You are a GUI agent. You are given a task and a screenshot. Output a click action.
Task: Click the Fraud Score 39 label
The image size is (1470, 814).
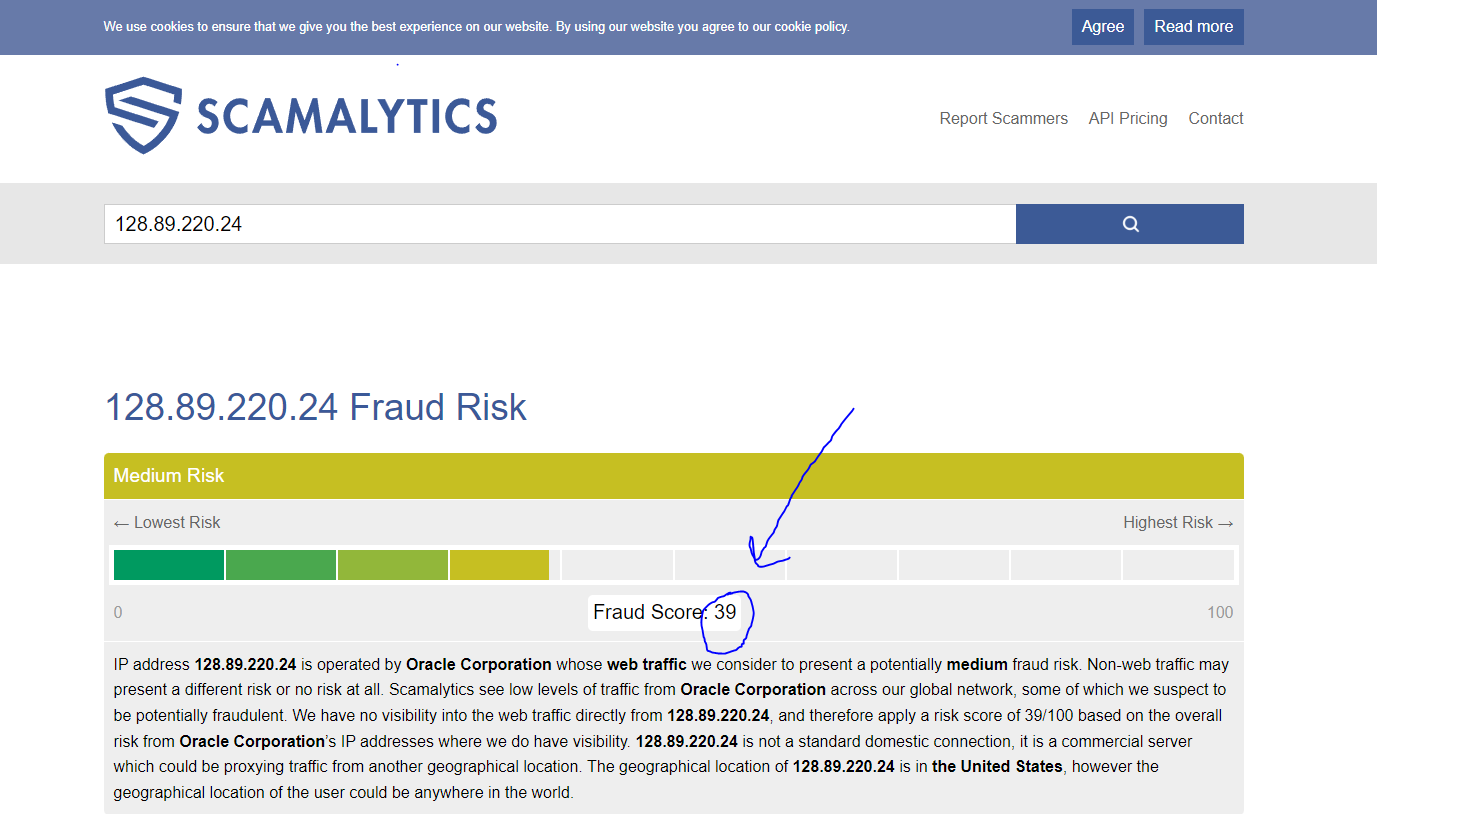[664, 612]
